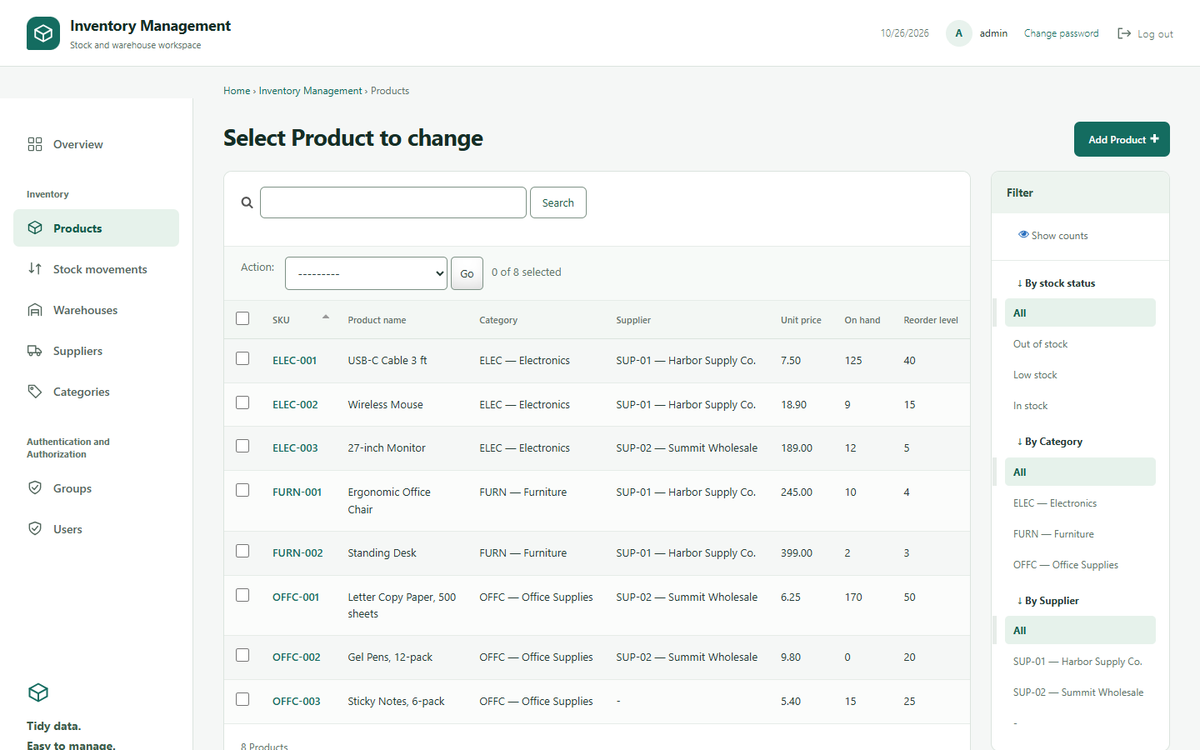Collapse the By stock status filter section
This screenshot has width=1200, height=750.
(x=1056, y=283)
